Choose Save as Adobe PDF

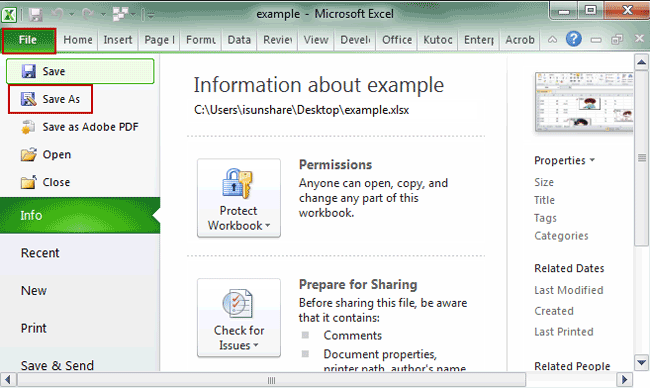click(80, 127)
